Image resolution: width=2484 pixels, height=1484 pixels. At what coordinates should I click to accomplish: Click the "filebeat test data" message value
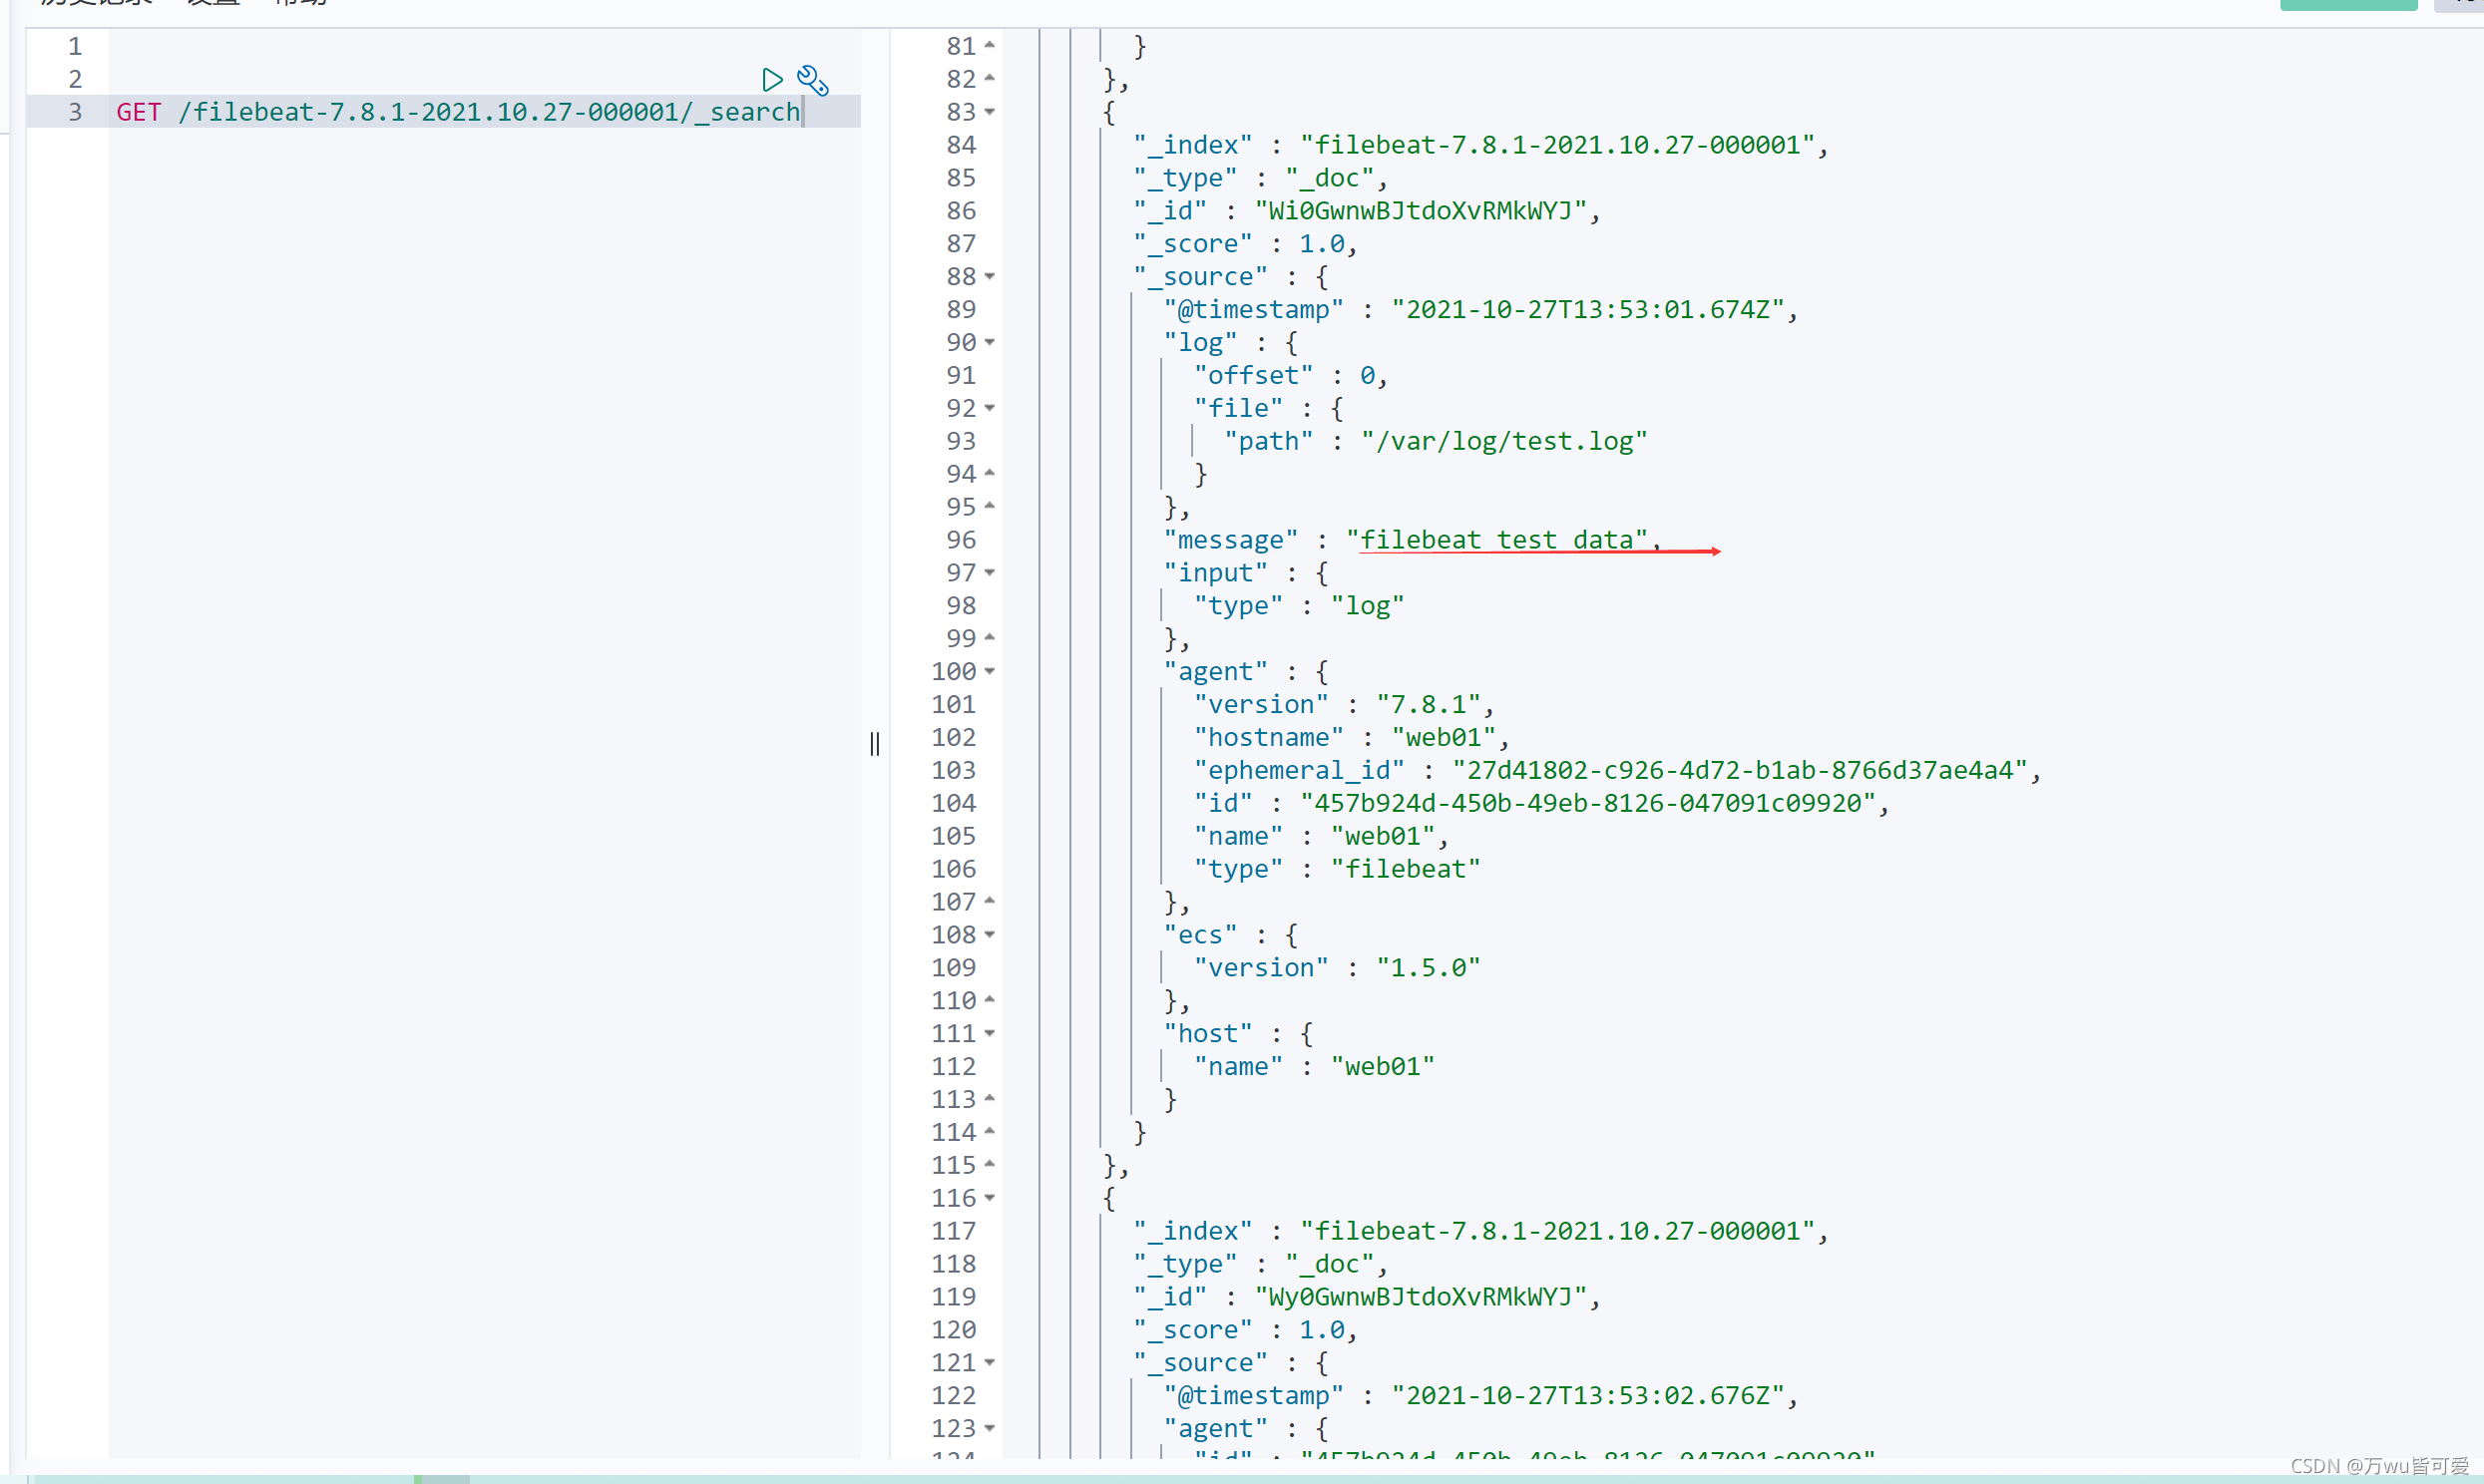(x=1496, y=540)
